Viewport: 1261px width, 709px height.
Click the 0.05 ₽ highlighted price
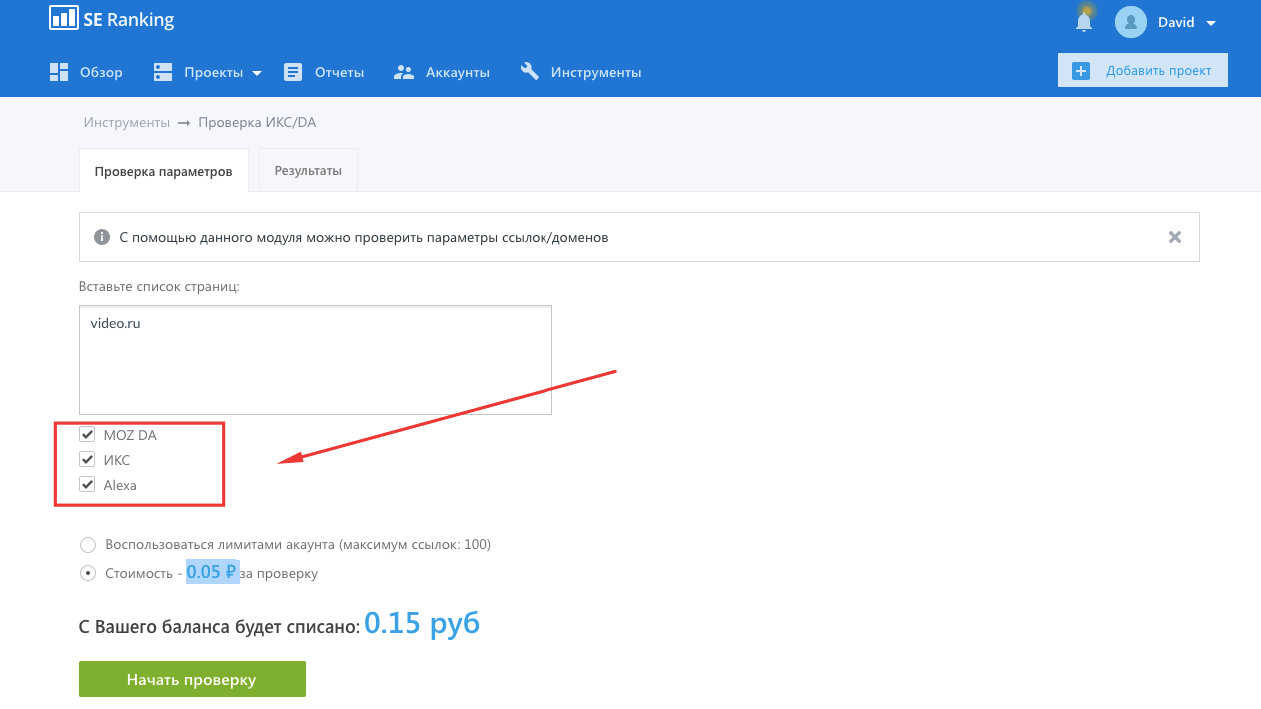(212, 573)
